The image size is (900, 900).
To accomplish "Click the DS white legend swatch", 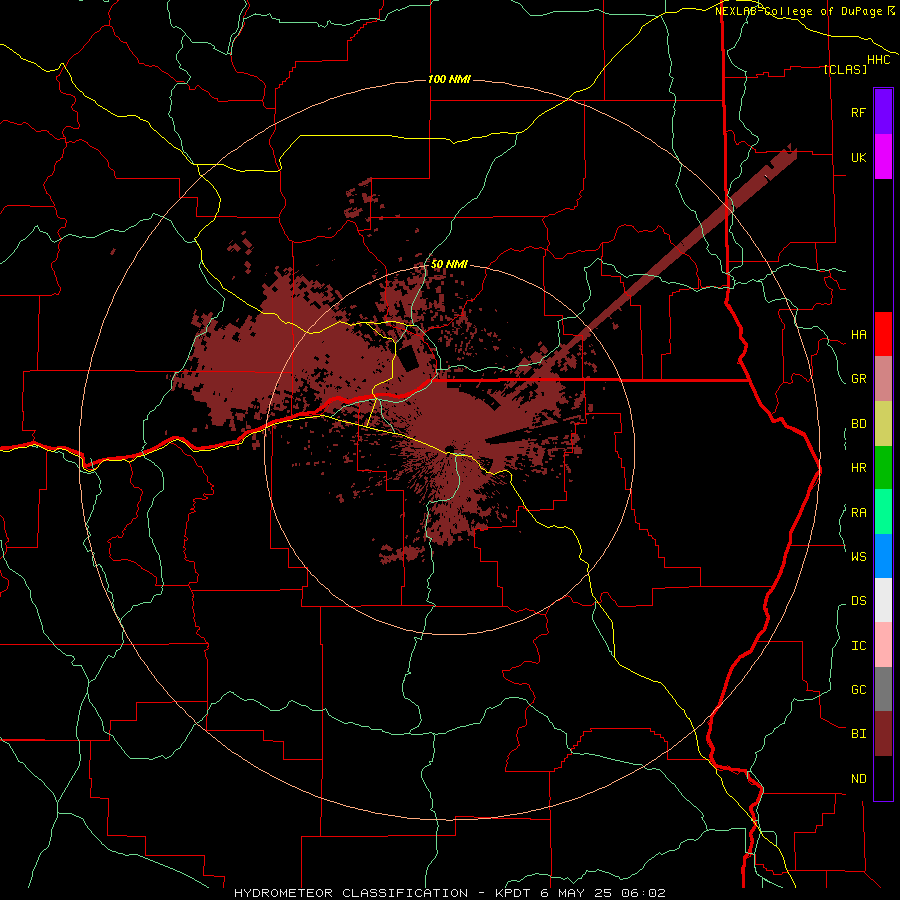I will (883, 600).
